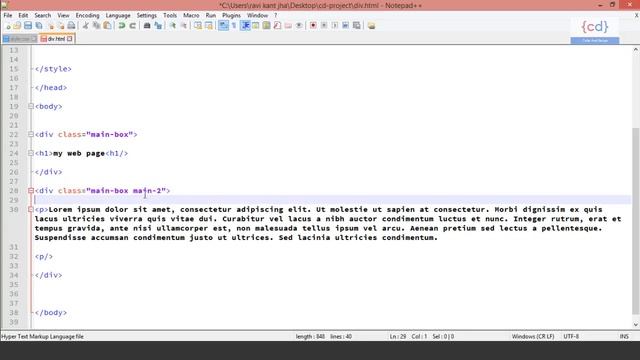The height and width of the screenshot is (360, 640).
Task: Open the Encoding menu
Action: pos(87,15)
